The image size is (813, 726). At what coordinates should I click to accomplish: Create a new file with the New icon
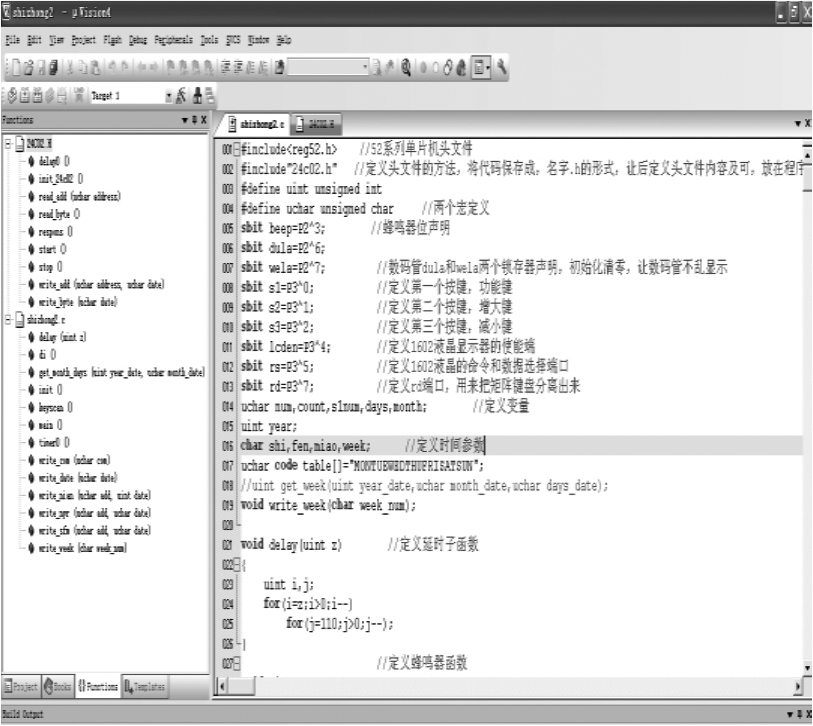point(16,67)
